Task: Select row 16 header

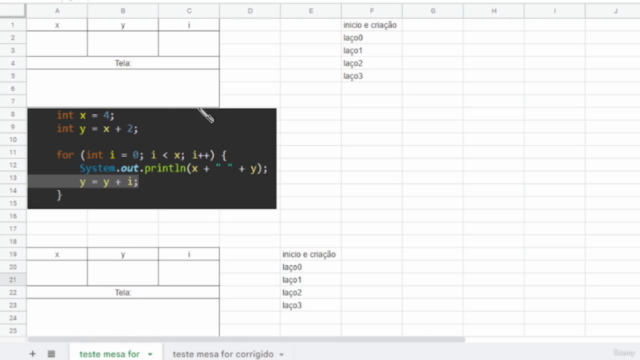Action: tap(13, 216)
